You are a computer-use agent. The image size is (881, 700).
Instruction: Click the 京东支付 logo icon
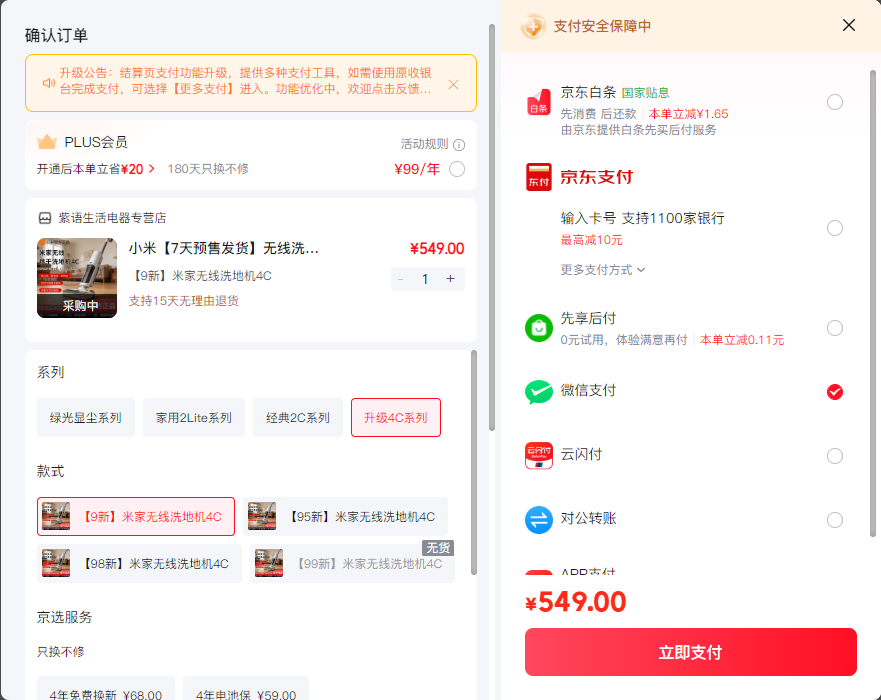[x=538, y=177]
